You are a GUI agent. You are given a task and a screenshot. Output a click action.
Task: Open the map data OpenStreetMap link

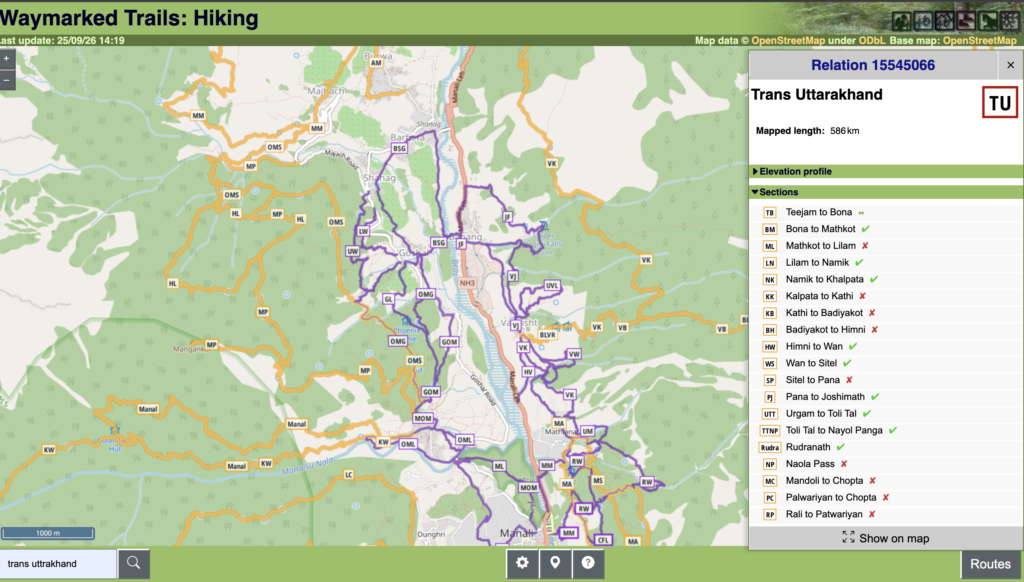[788, 40]
